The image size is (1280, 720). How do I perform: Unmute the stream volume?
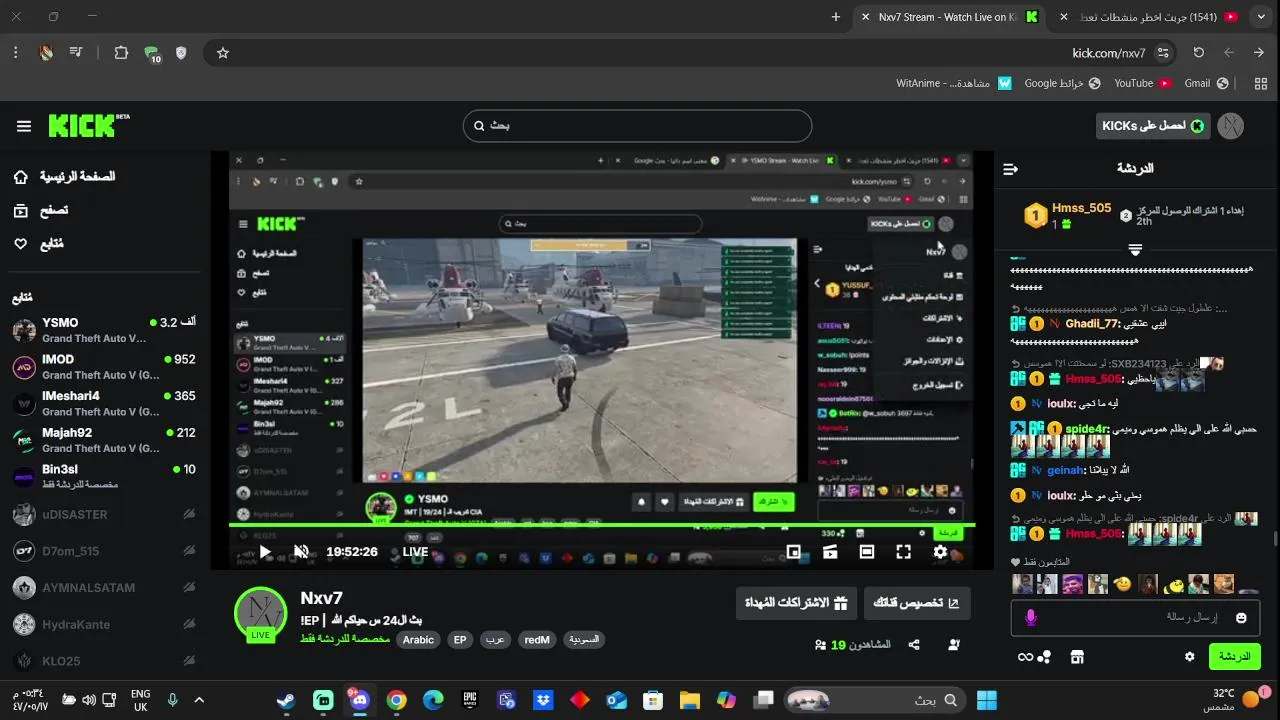point(301,552)
